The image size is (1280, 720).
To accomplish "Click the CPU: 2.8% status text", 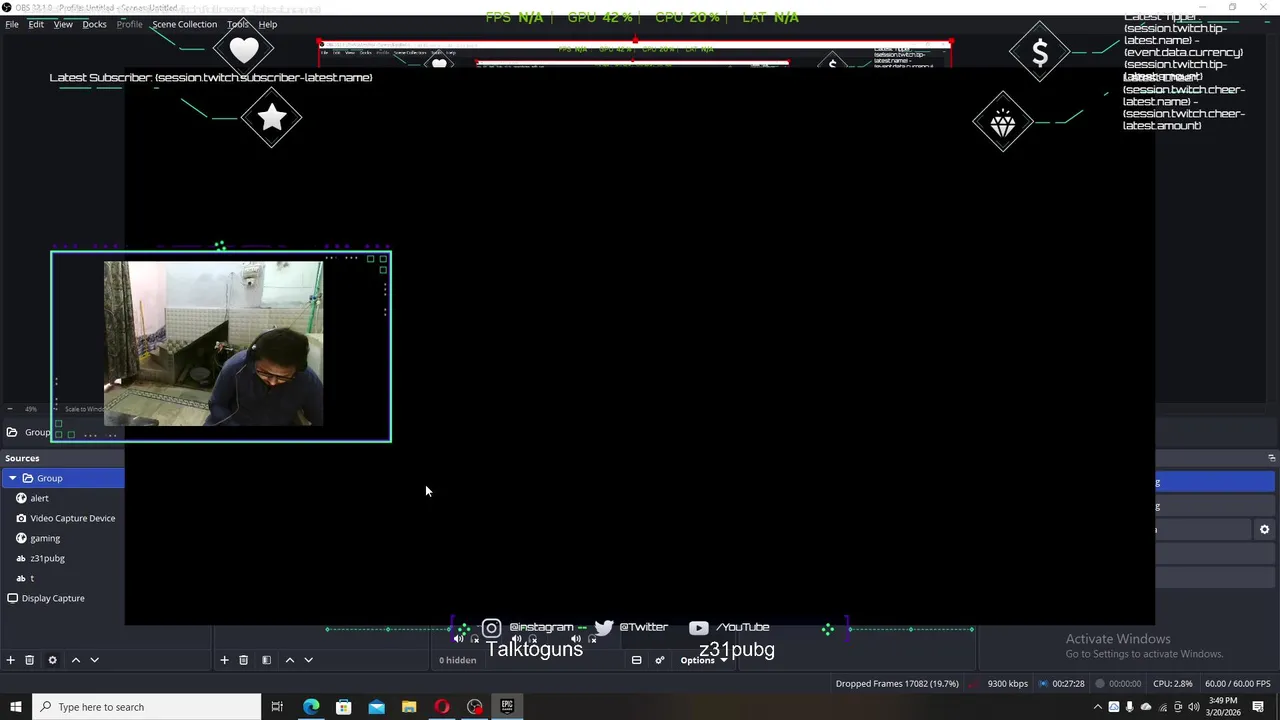I will click(1173, 684).
